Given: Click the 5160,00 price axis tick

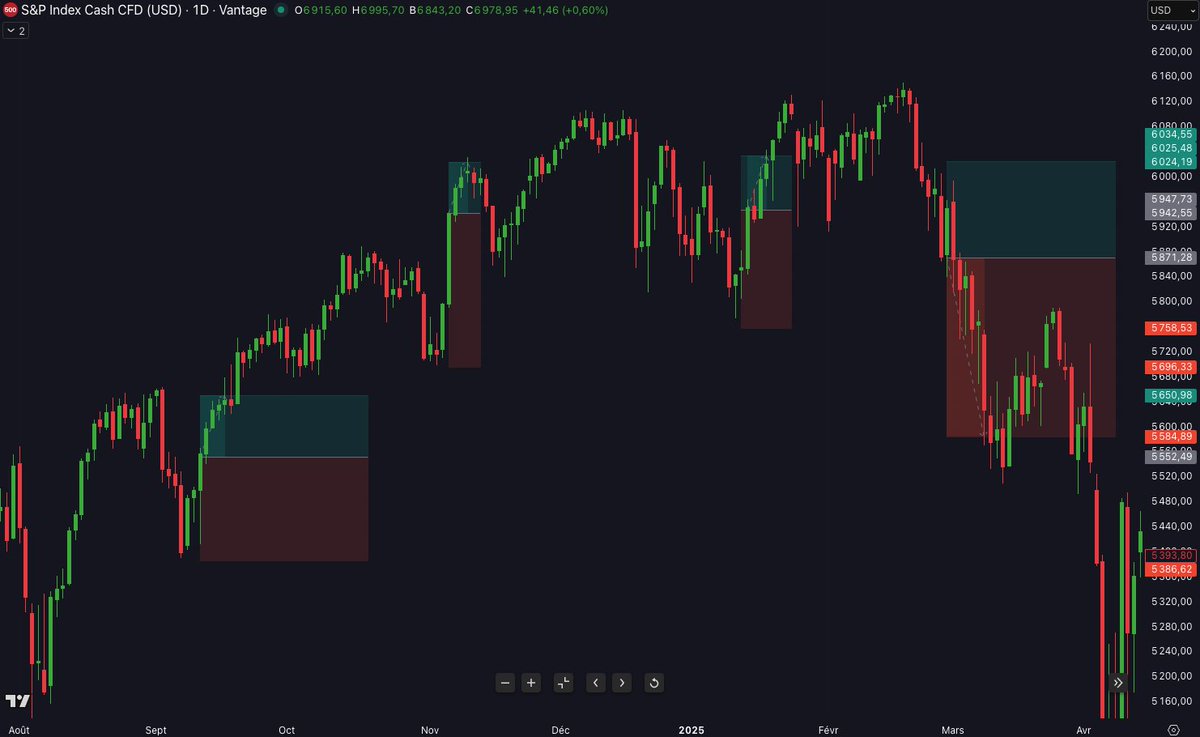Looking at the screenshot, I should pos(1171,702).
